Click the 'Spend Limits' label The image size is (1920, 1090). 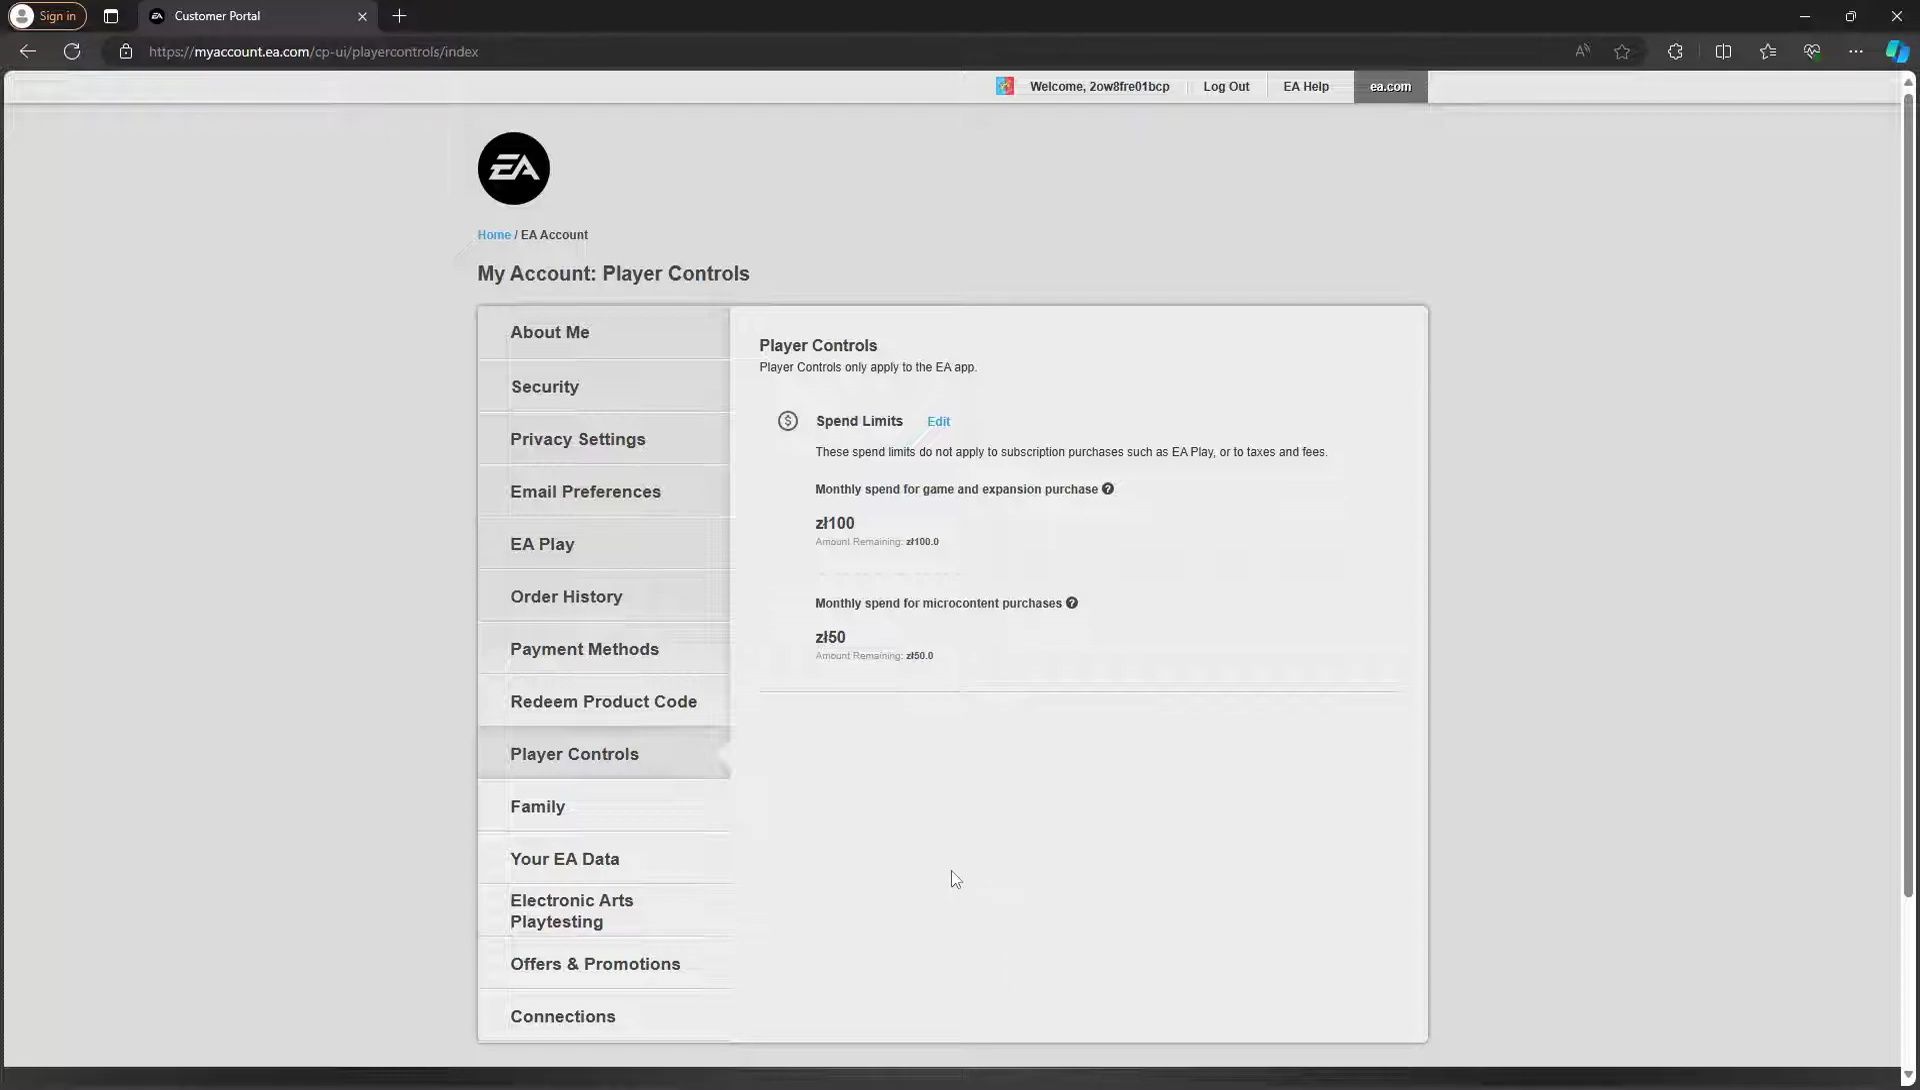coord(859,421)
